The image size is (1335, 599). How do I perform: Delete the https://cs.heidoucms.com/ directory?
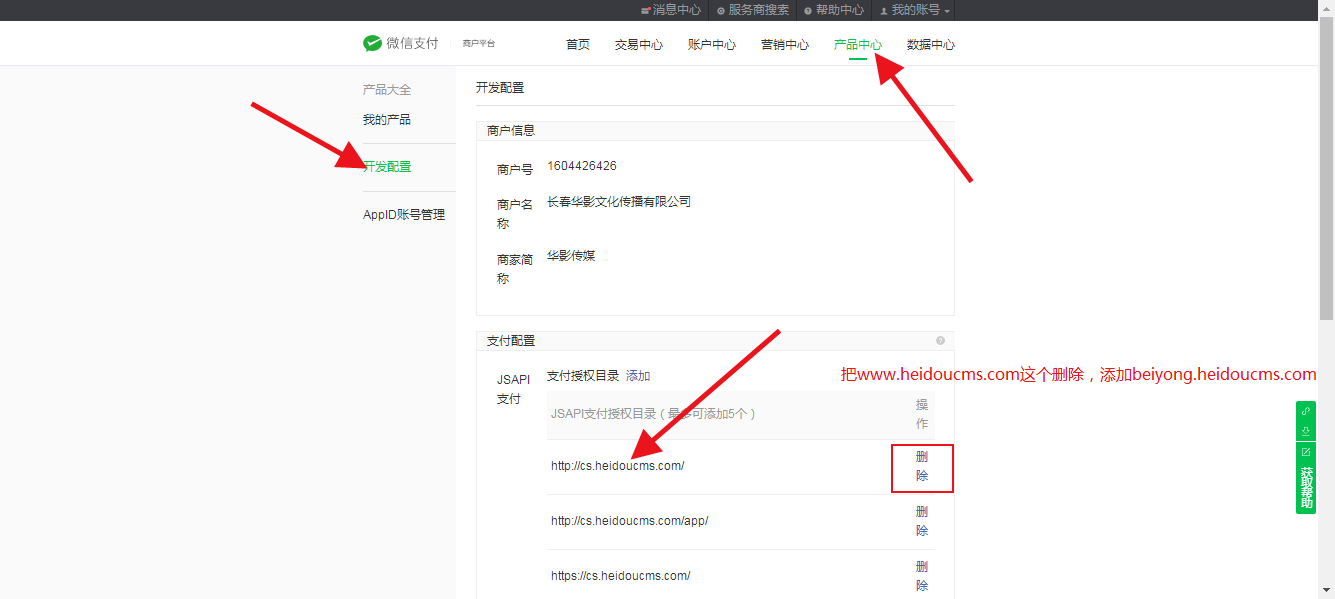[x=922, y=576]
